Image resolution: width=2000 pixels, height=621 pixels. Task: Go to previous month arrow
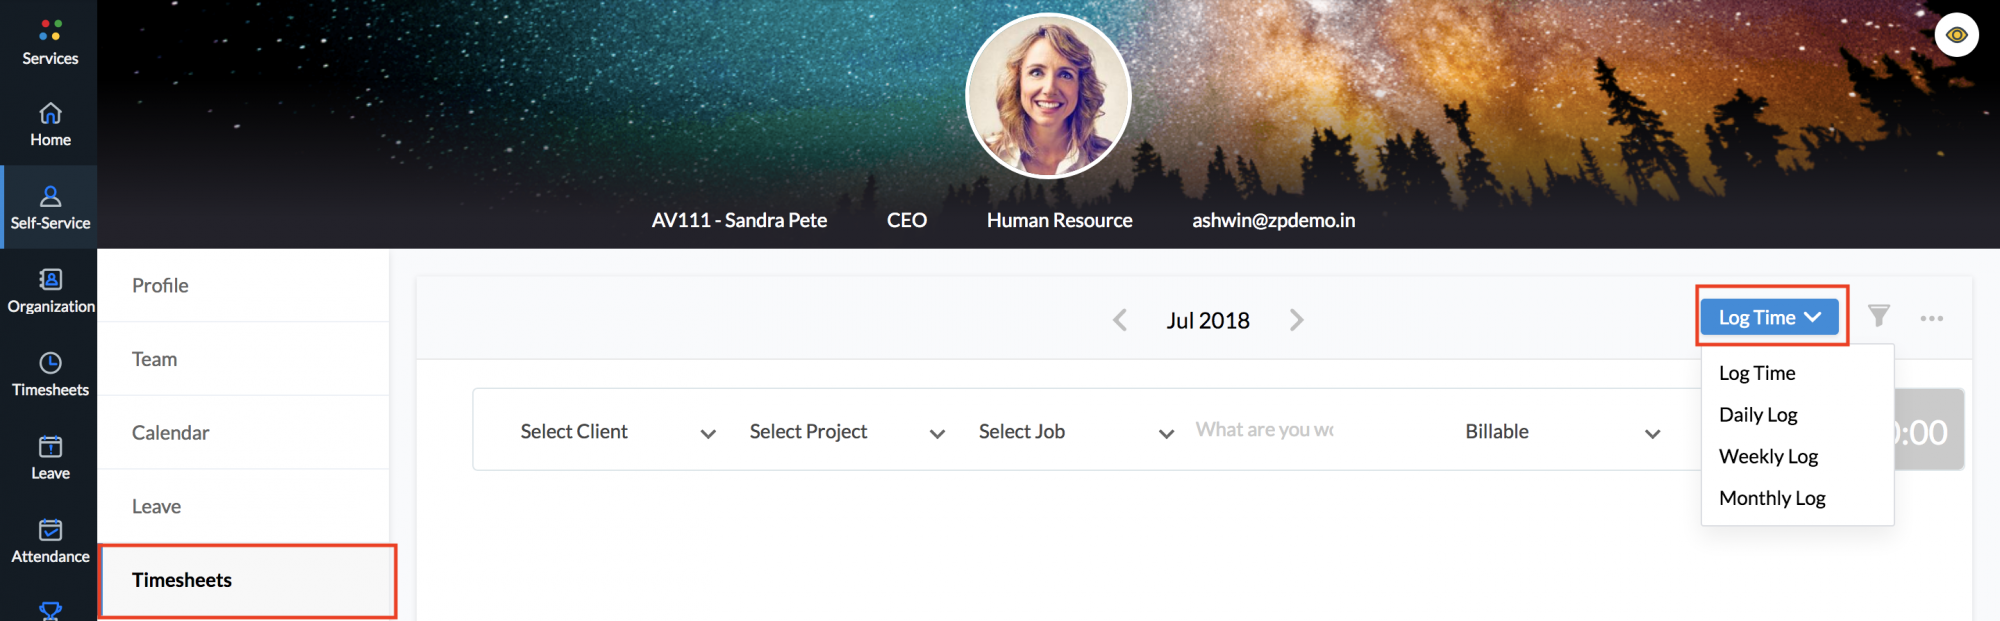(1120, 320)
